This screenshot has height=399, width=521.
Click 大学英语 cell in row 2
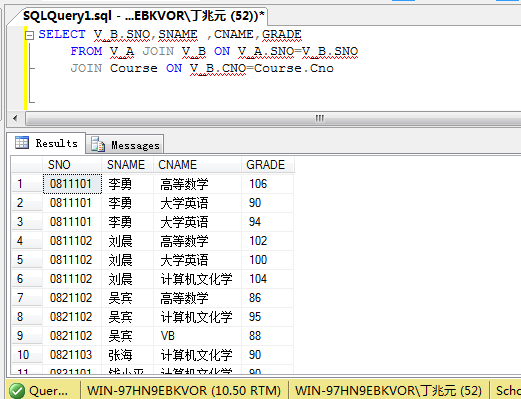point(197,203)
